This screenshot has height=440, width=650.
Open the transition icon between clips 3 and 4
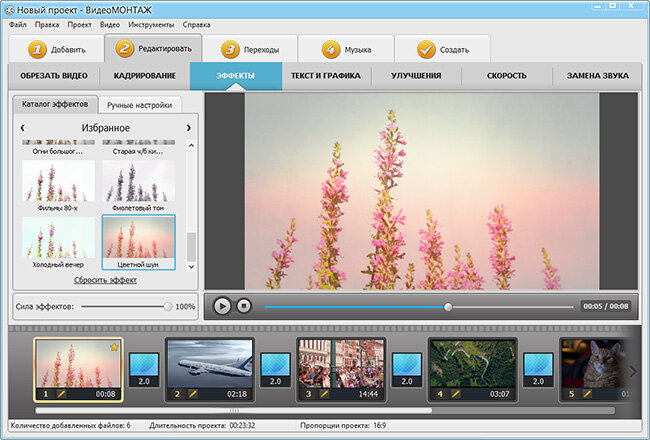coord(407,370)
